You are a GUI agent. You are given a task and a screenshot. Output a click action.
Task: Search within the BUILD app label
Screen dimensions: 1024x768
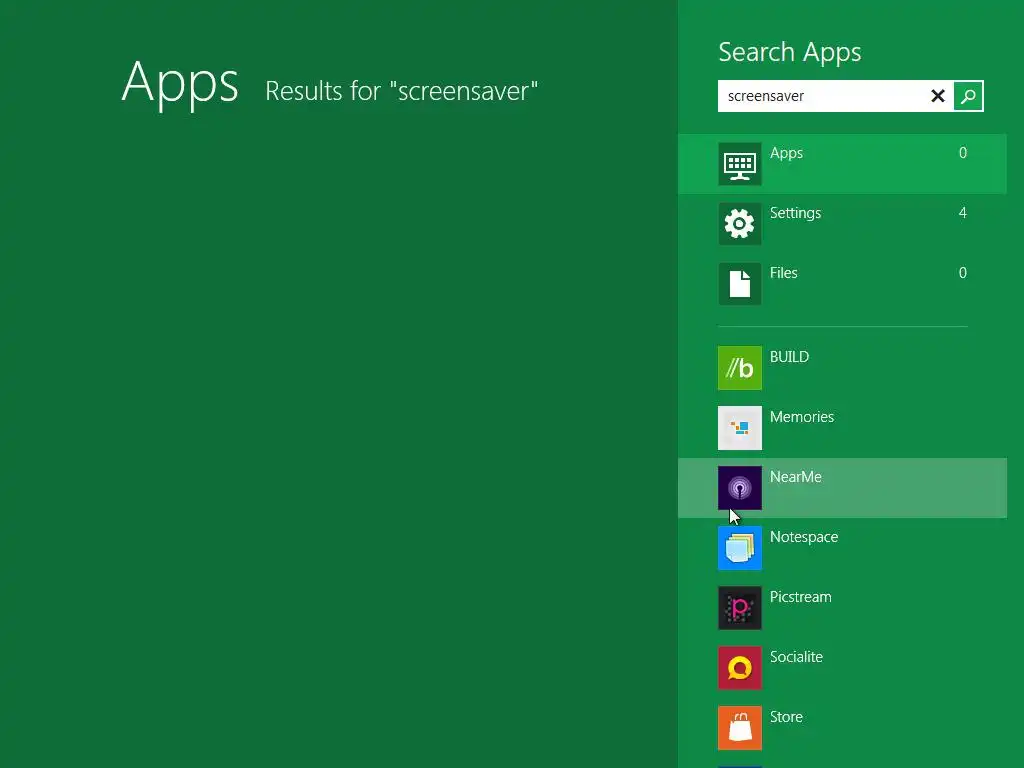point(790,357)
